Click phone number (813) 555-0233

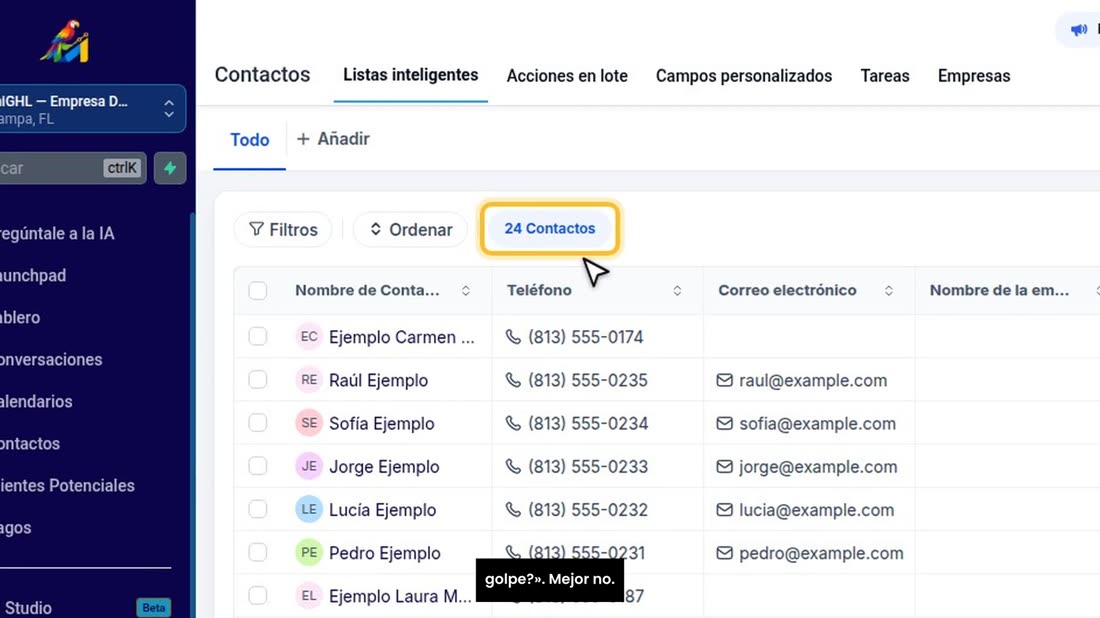(x=588, y=466)
